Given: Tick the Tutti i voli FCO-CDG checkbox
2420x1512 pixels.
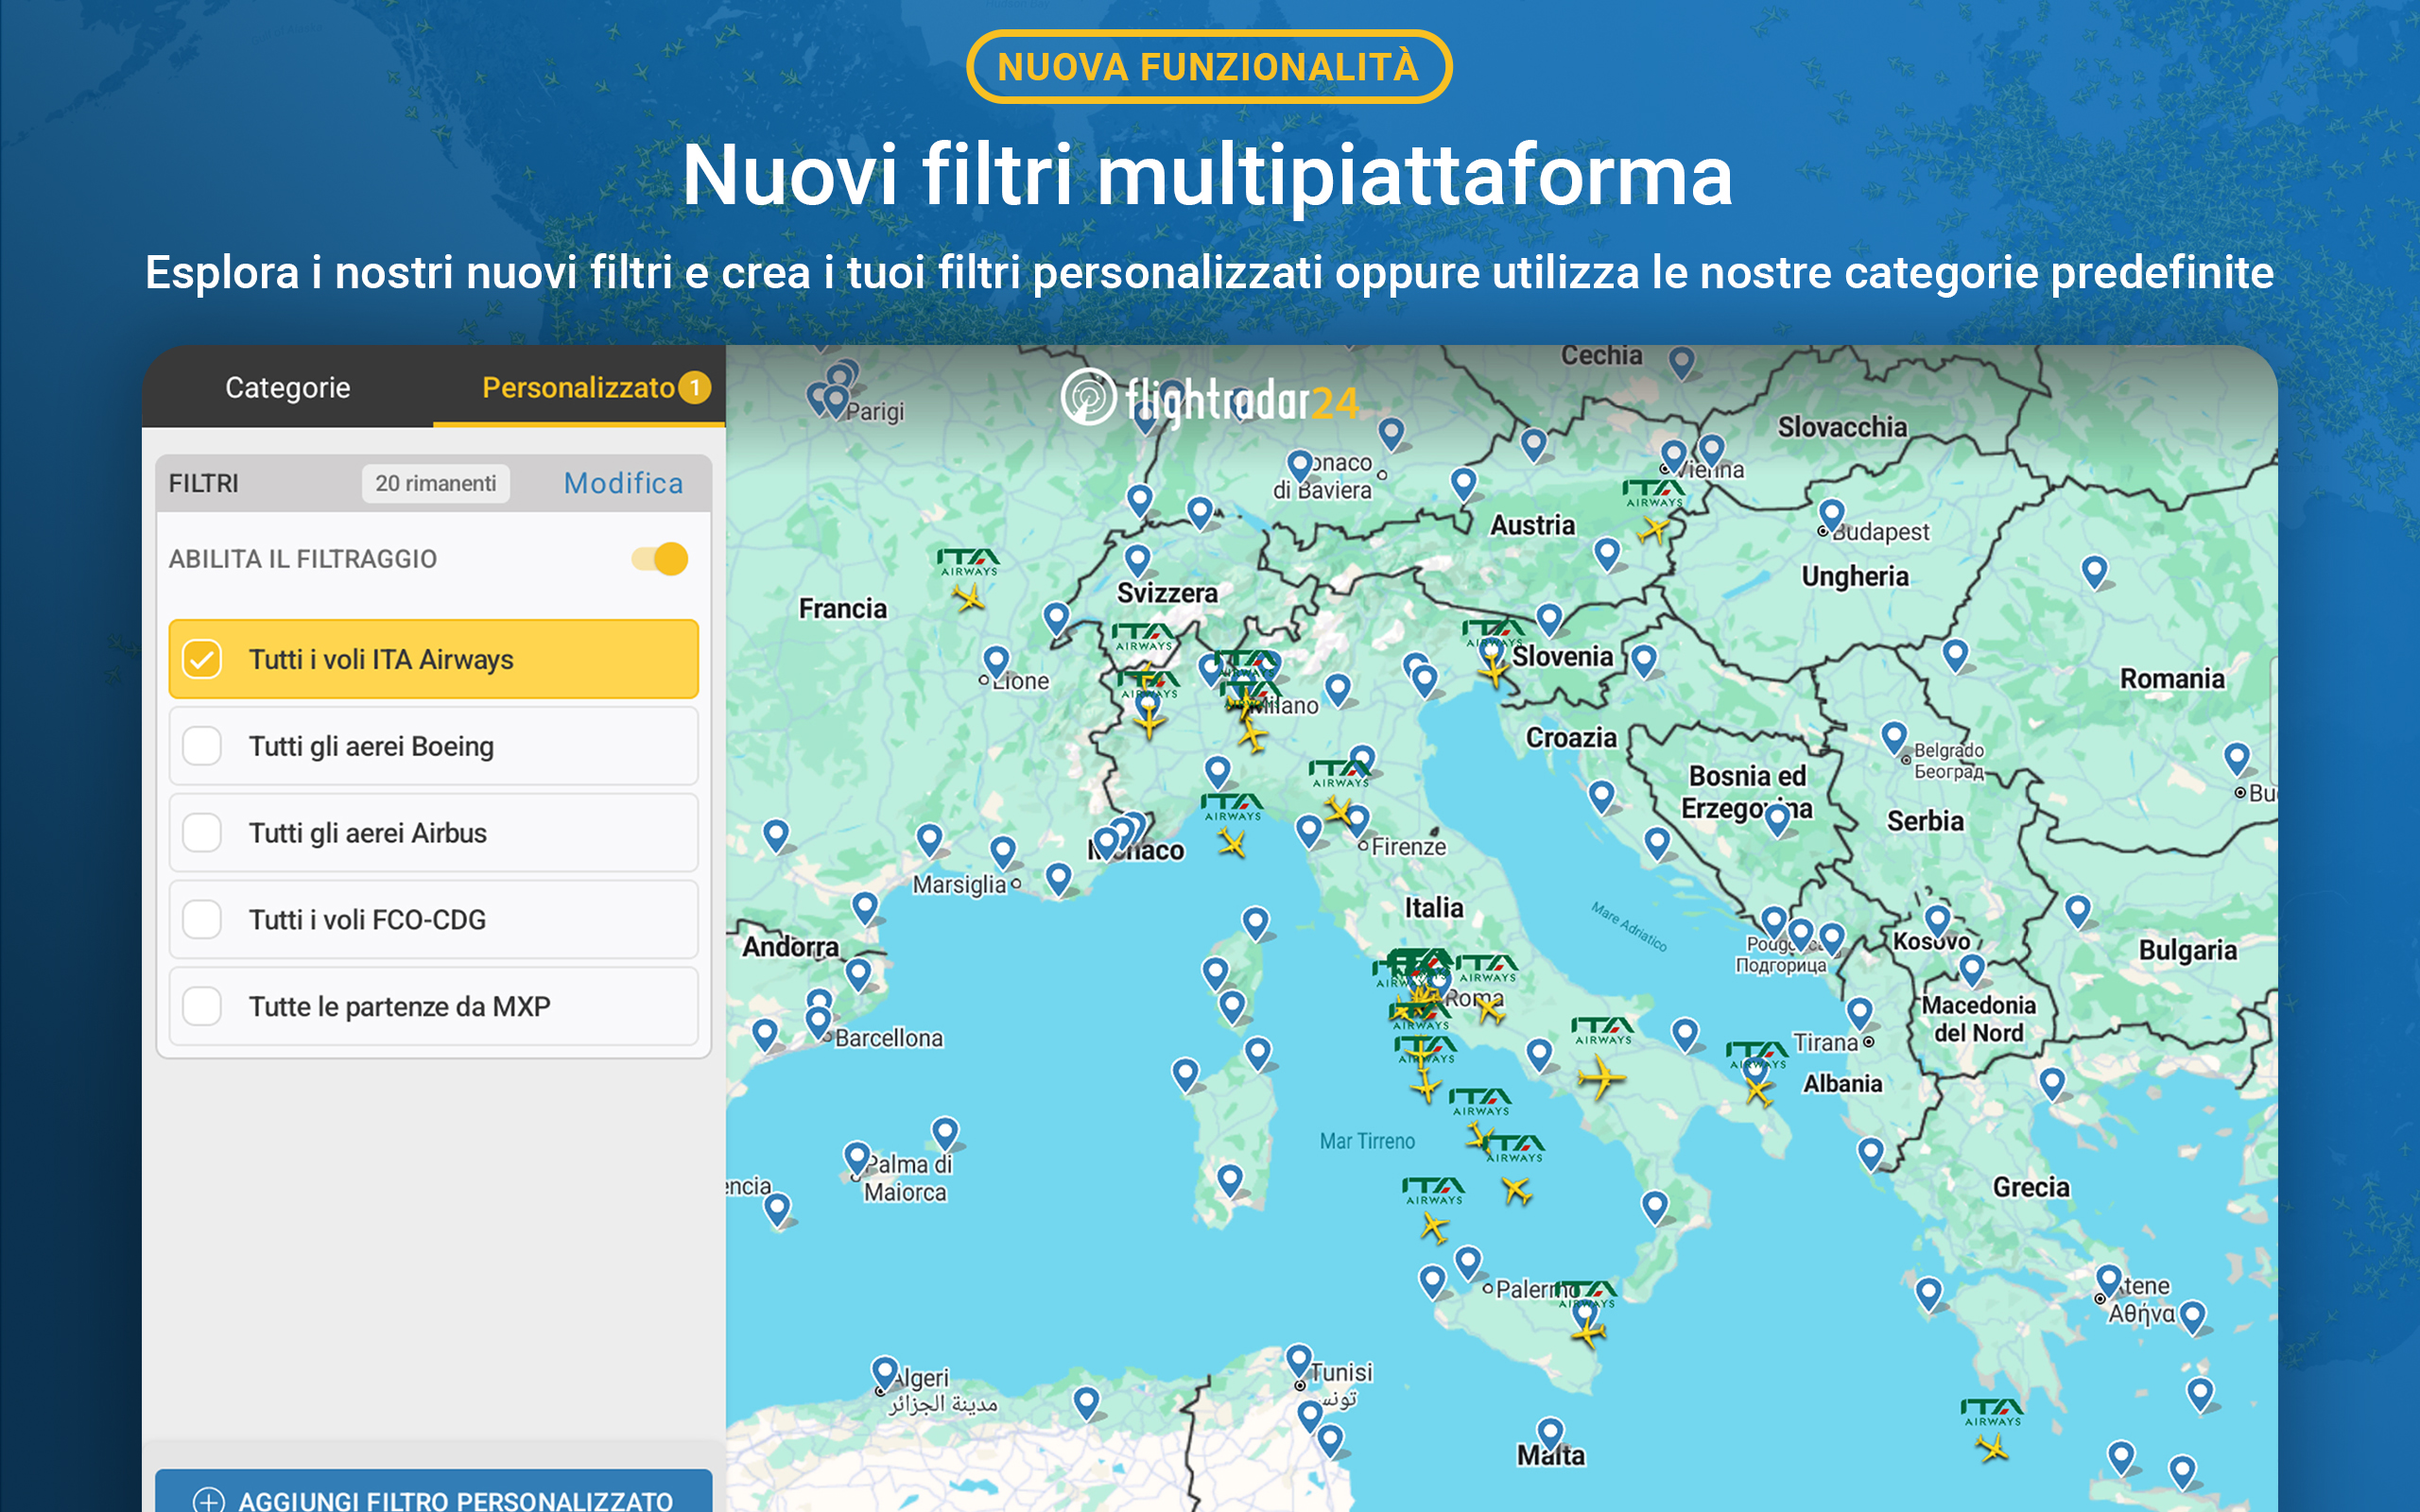Looking at the screenshot, I should (202, 919).
